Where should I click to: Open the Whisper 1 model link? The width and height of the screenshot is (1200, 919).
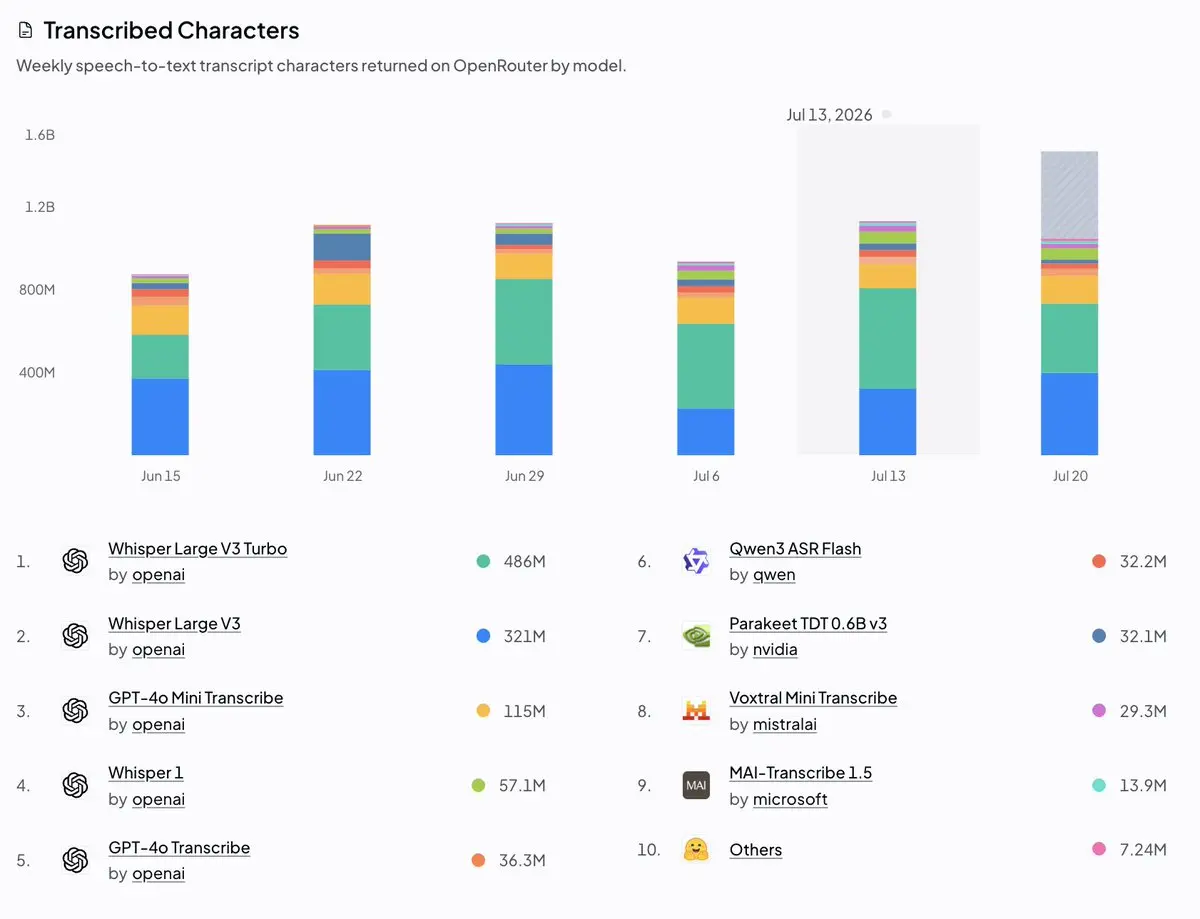click(146, 773)
